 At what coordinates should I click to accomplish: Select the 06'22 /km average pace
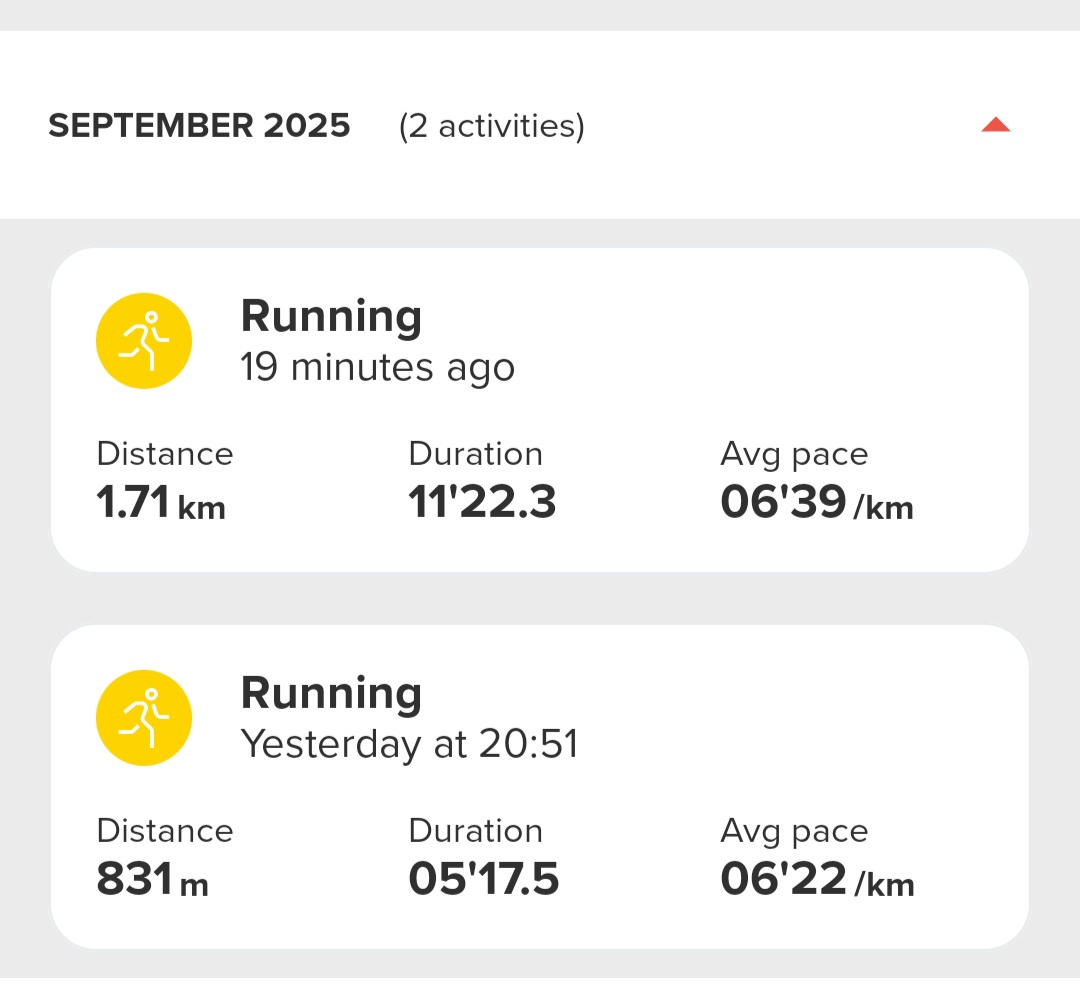818,879
